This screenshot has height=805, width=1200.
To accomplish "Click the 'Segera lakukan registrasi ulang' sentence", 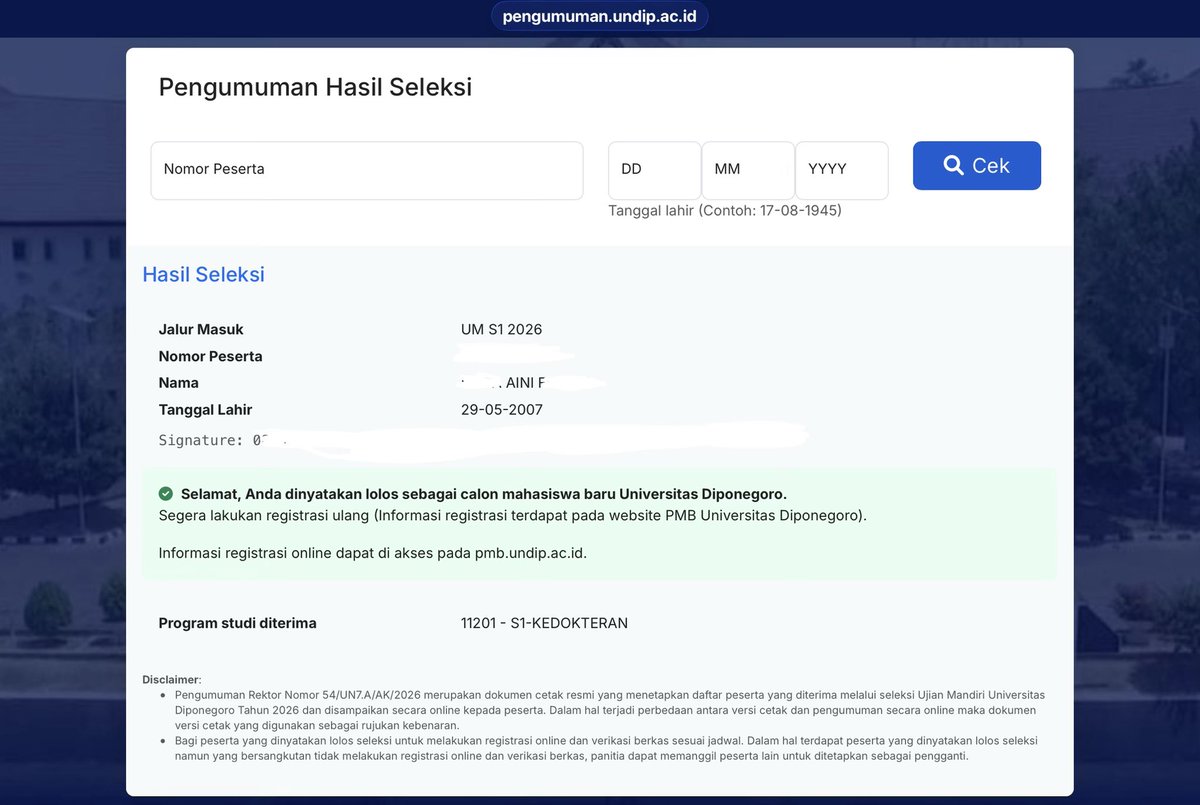I will point(513,516).
